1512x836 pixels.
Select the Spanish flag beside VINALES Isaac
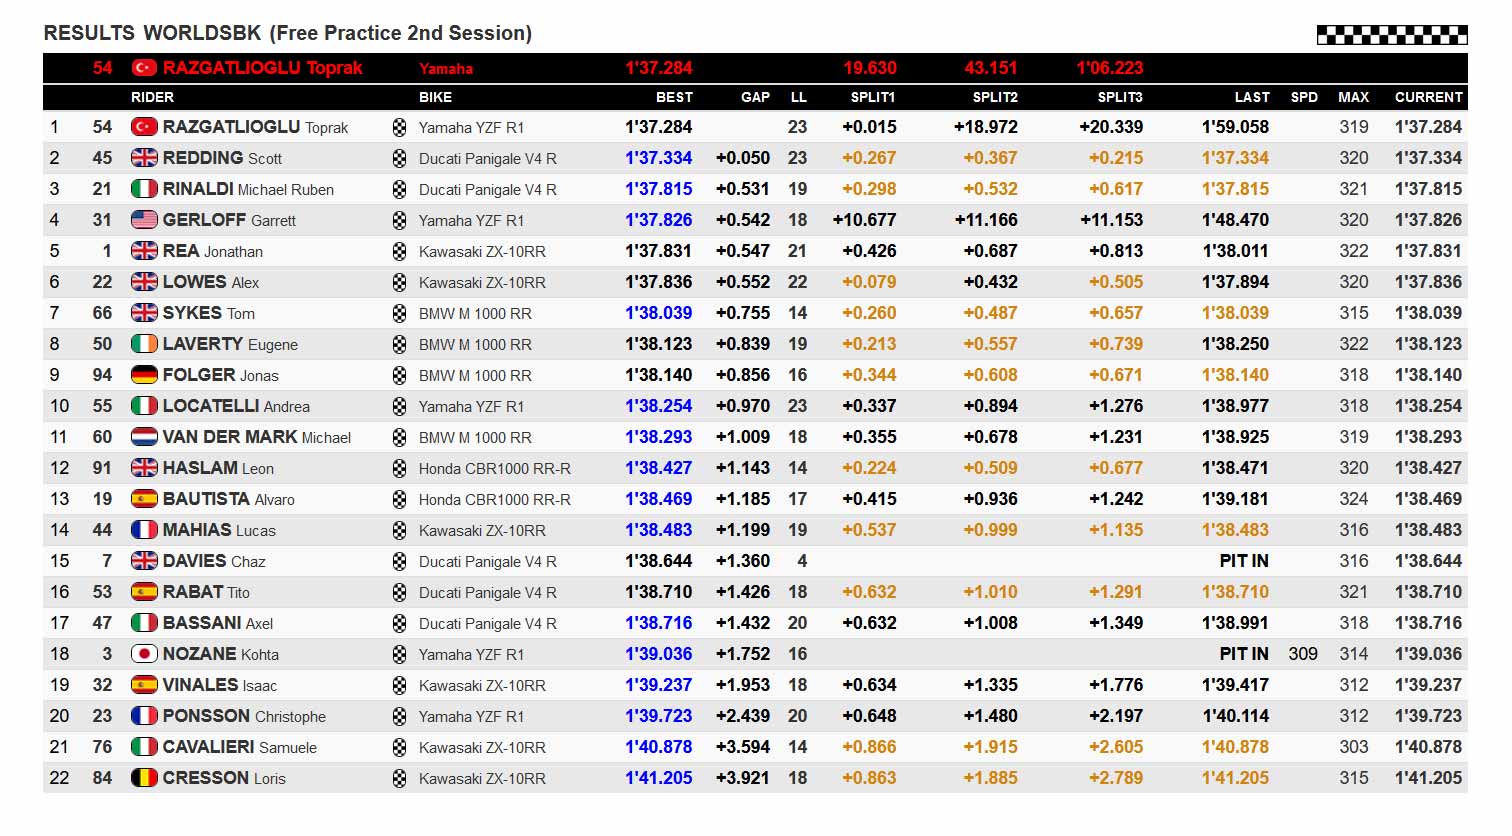(x=144, y=685)
